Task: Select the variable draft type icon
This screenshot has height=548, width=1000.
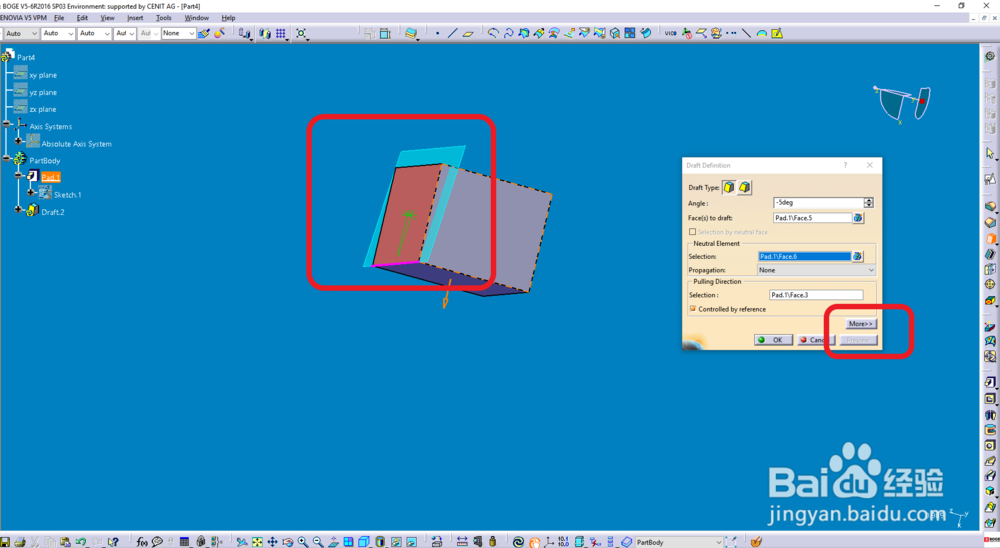Action: pos(744,187)
